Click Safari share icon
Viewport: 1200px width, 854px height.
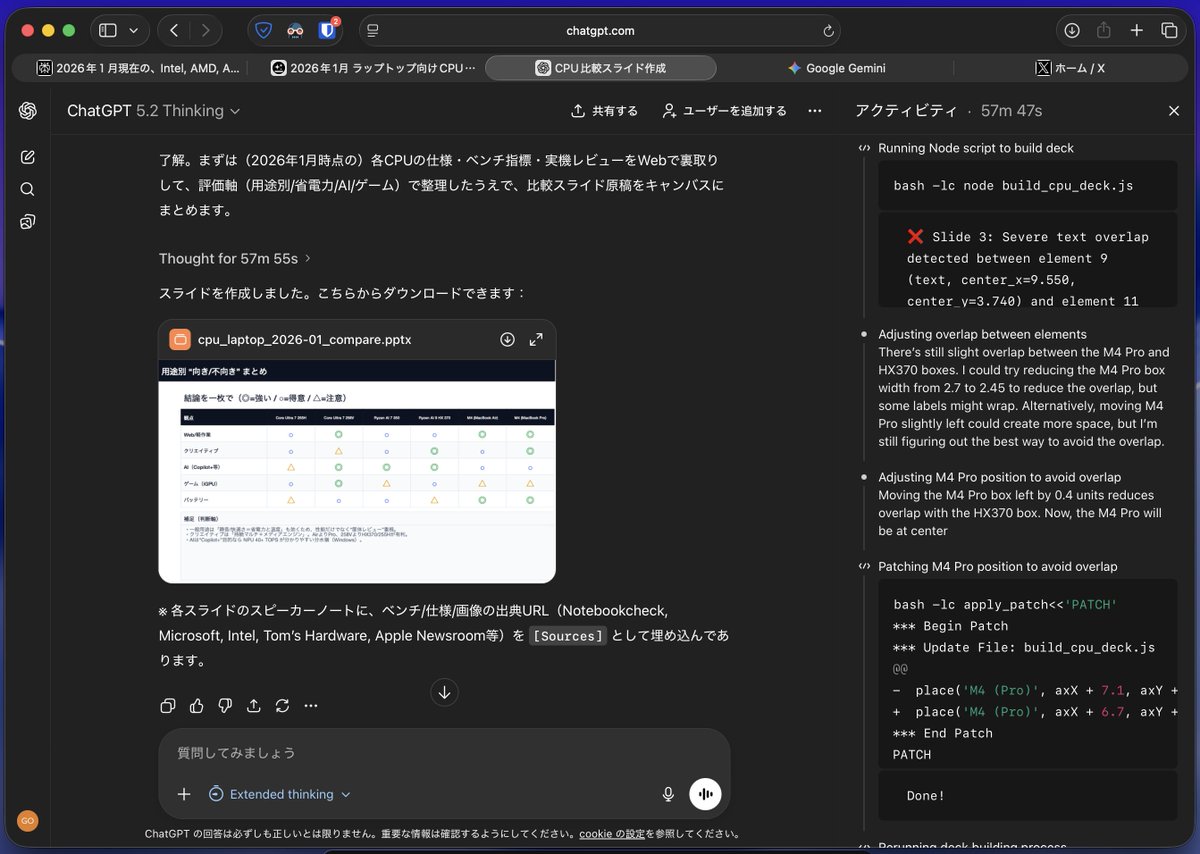1104,31
